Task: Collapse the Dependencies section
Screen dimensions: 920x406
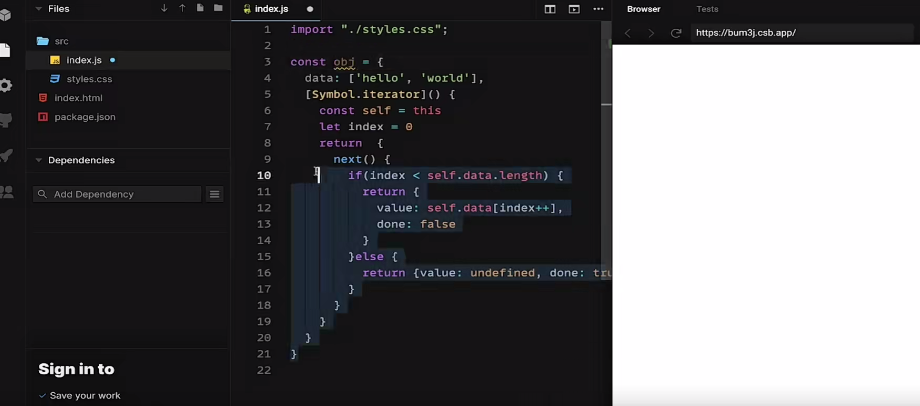Action: (x=39, y=160)
